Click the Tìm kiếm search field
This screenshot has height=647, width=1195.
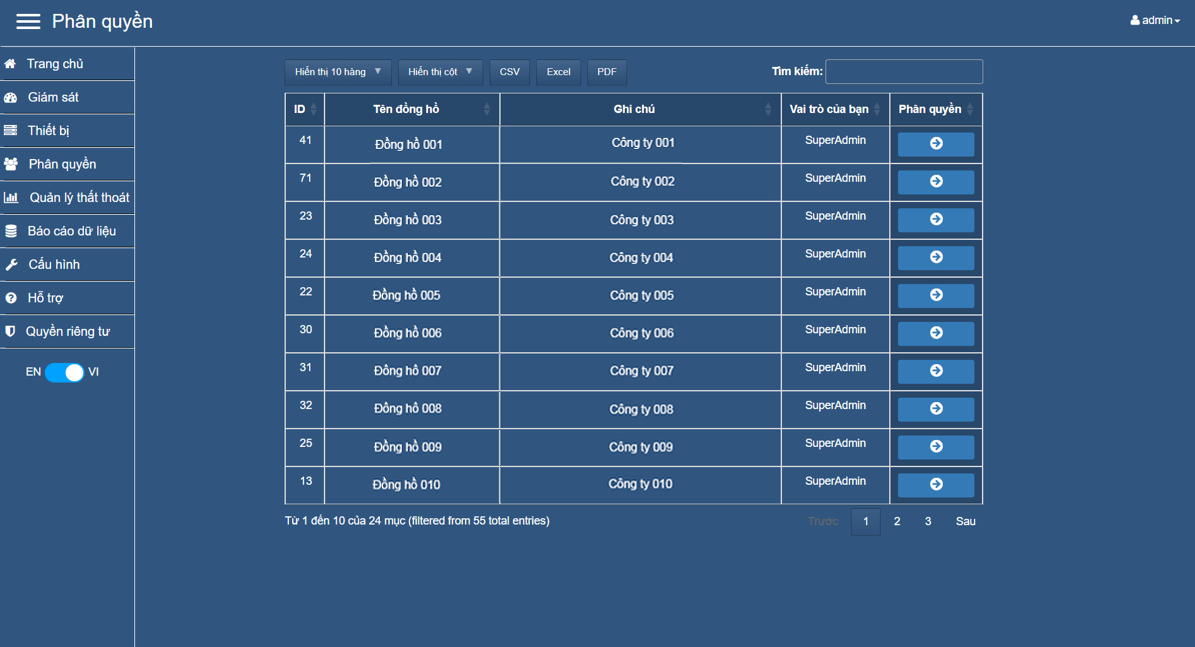click(903, 71)
